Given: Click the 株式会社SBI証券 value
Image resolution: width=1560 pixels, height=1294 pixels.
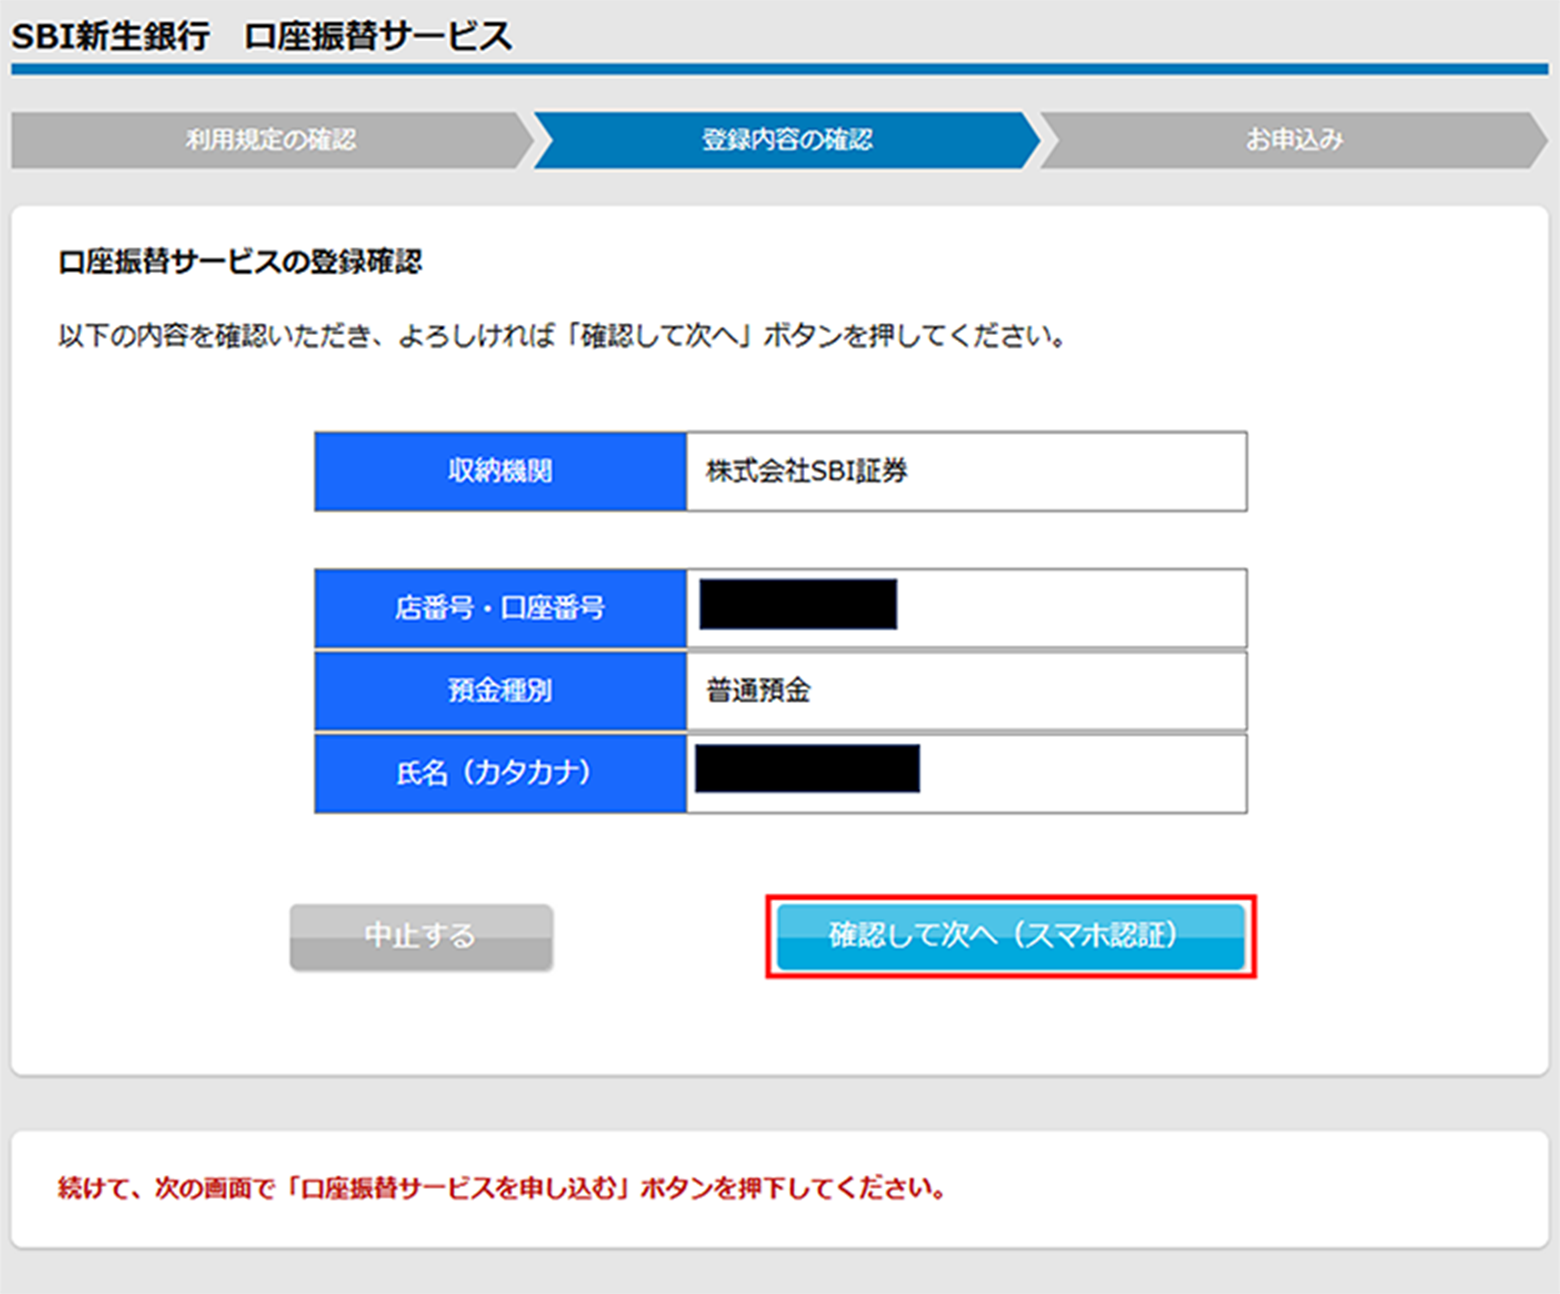Looking at the screenshot, I should (x=807, y=471).
